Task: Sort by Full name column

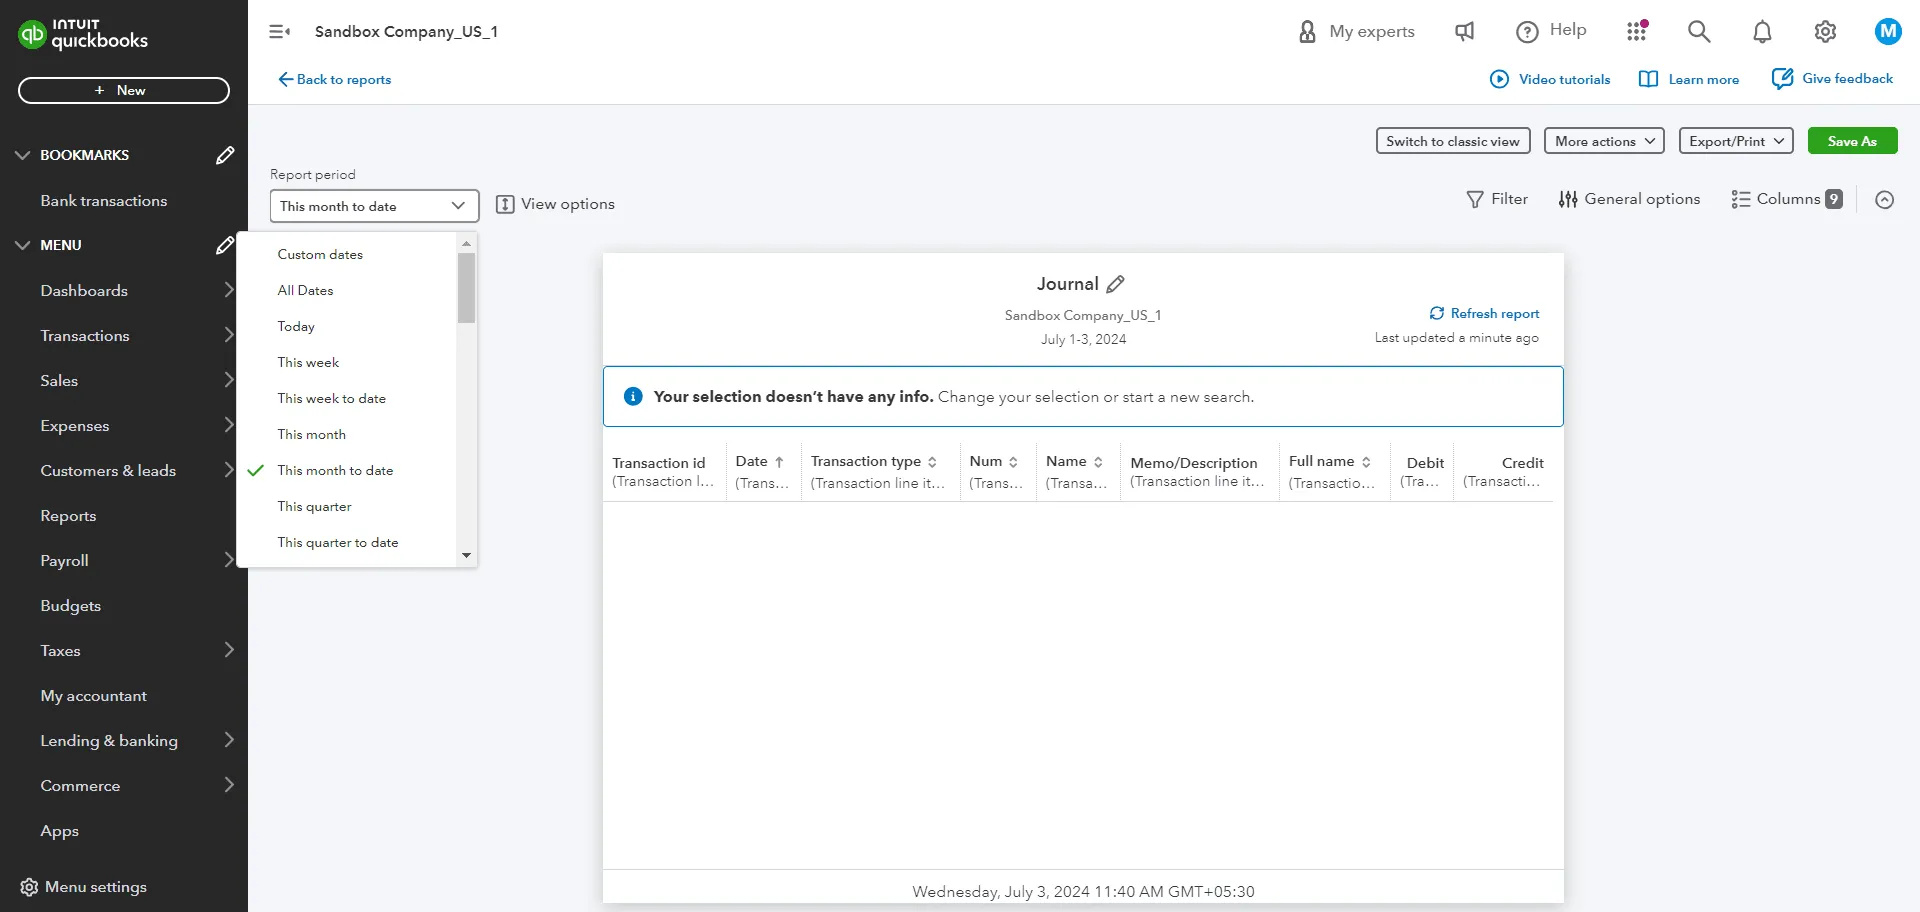Action: (1366, 462)
